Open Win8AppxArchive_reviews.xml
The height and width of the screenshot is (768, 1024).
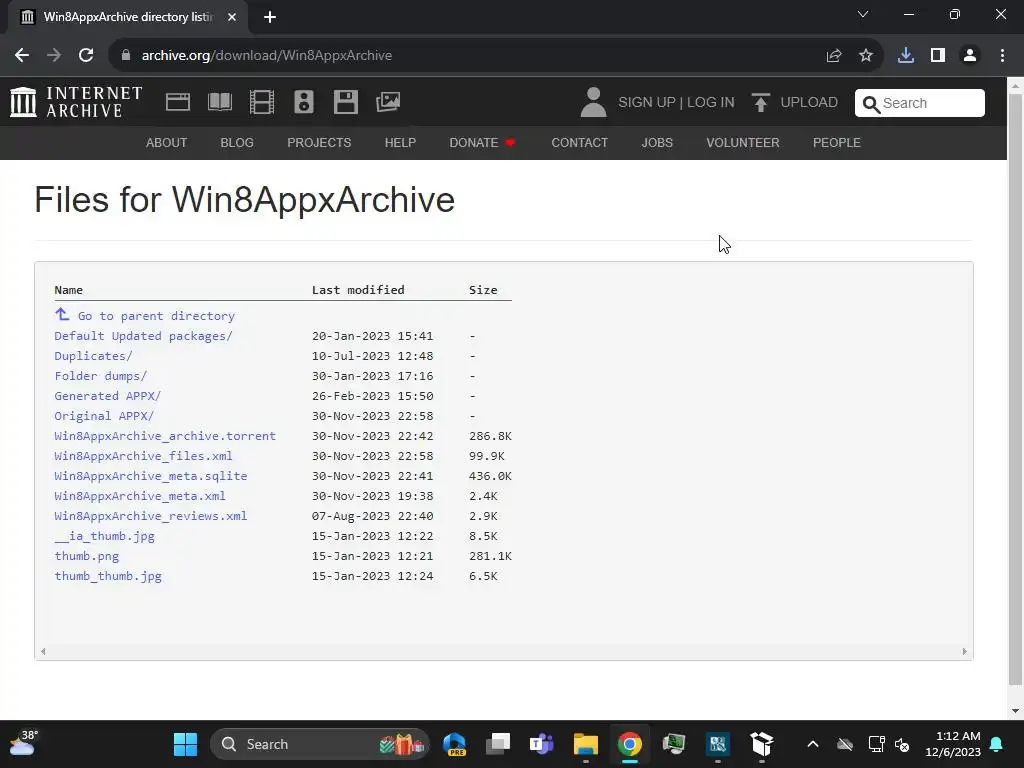pyautogui.click(x=151, y=516)
